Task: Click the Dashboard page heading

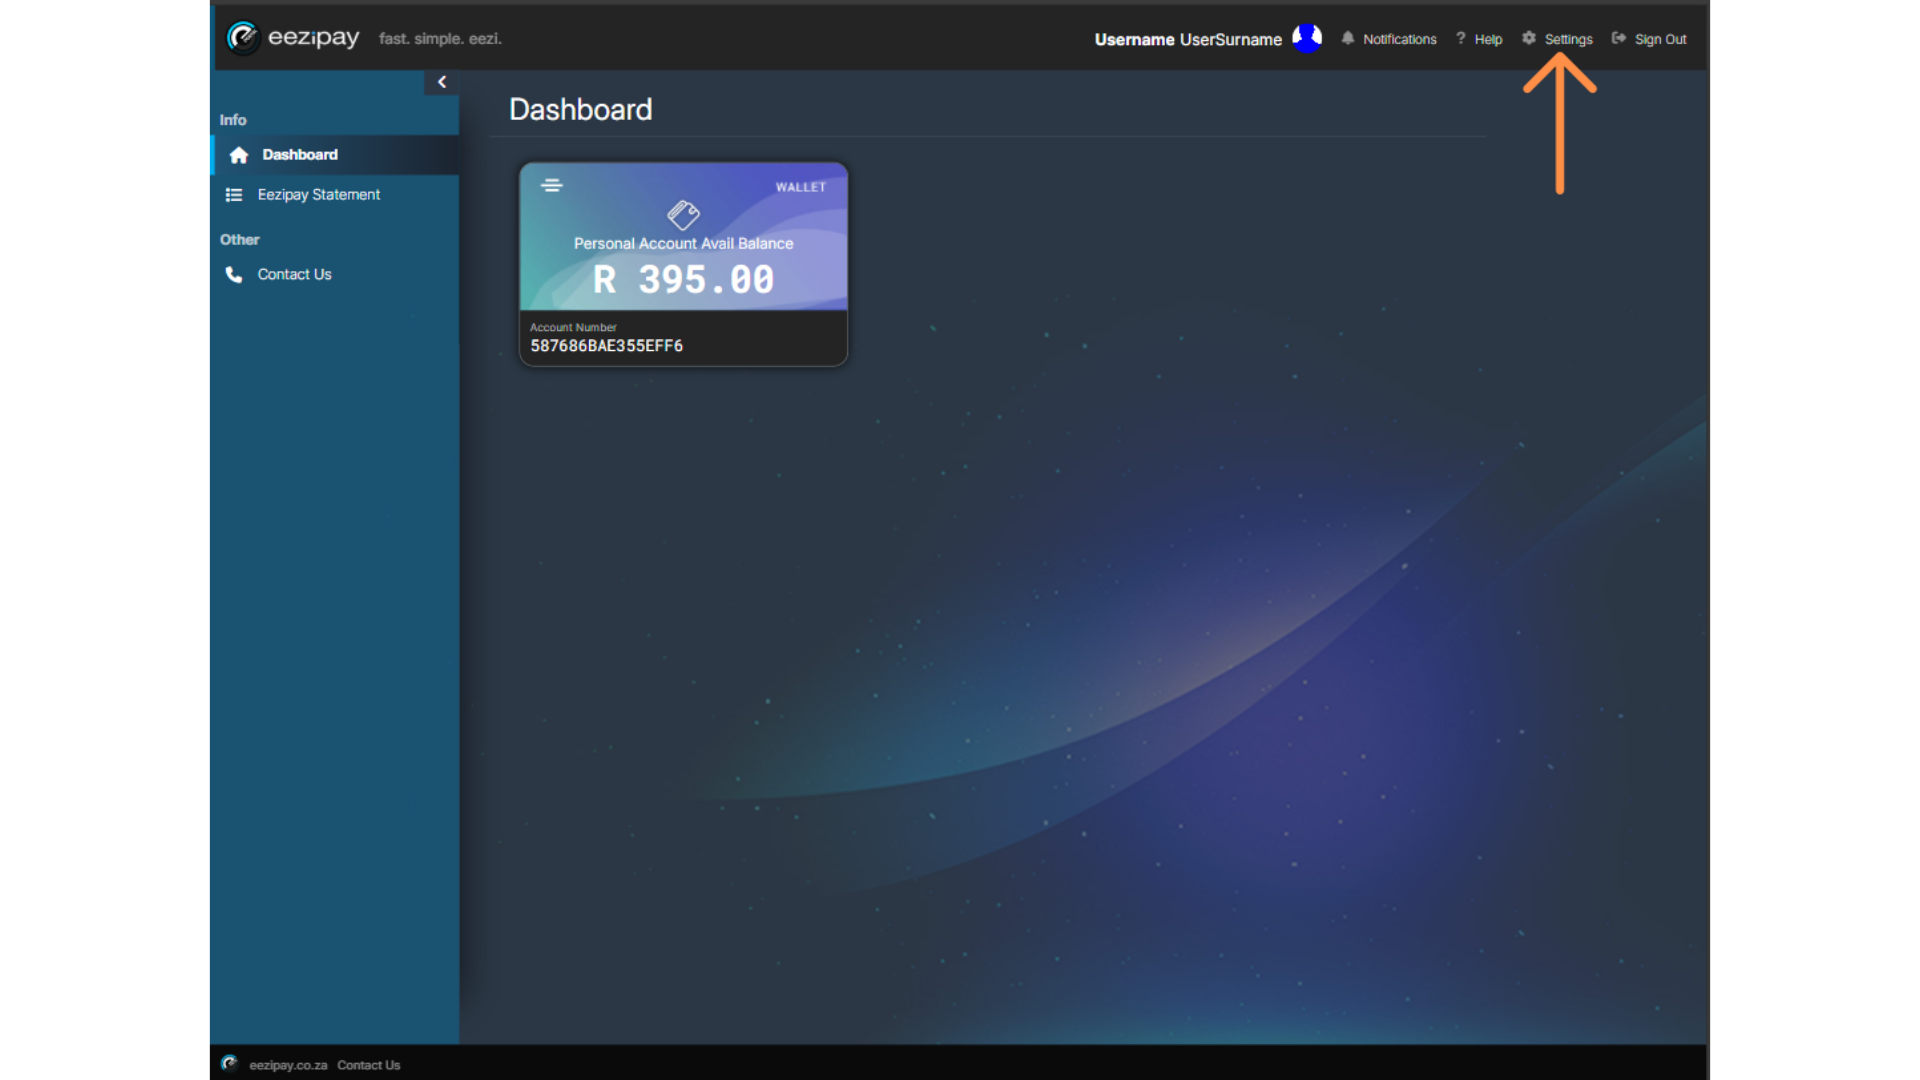Action: pyautogui.click(x=580, y=109)
